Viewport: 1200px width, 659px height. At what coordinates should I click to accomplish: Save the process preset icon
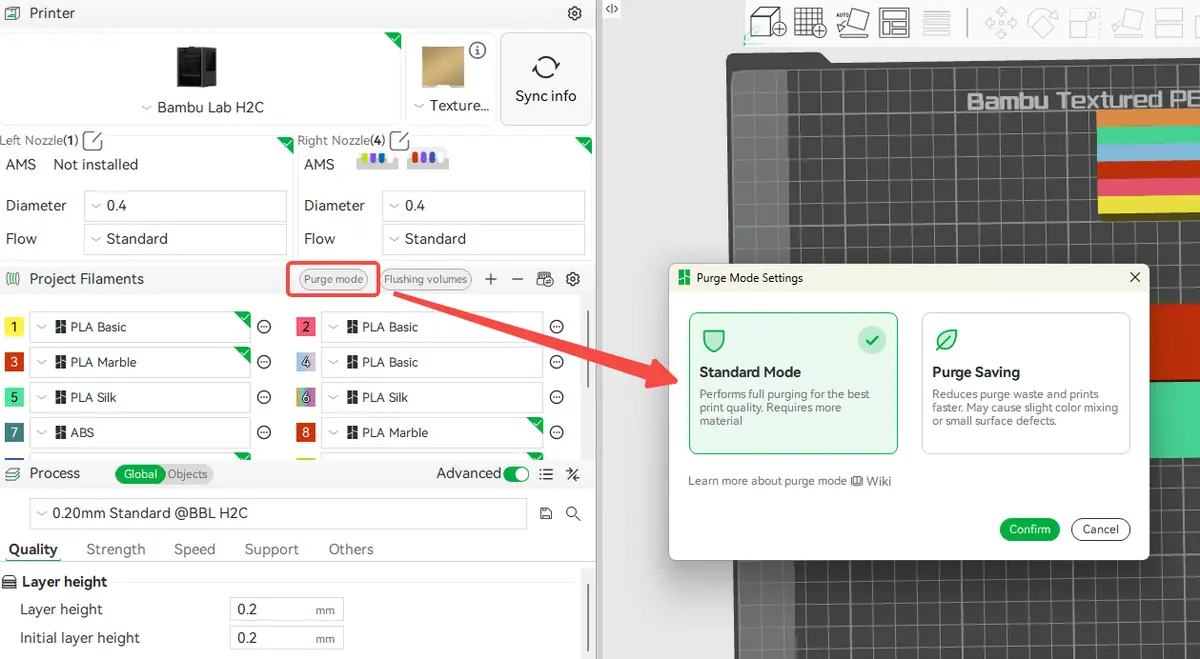click(546, 513)
